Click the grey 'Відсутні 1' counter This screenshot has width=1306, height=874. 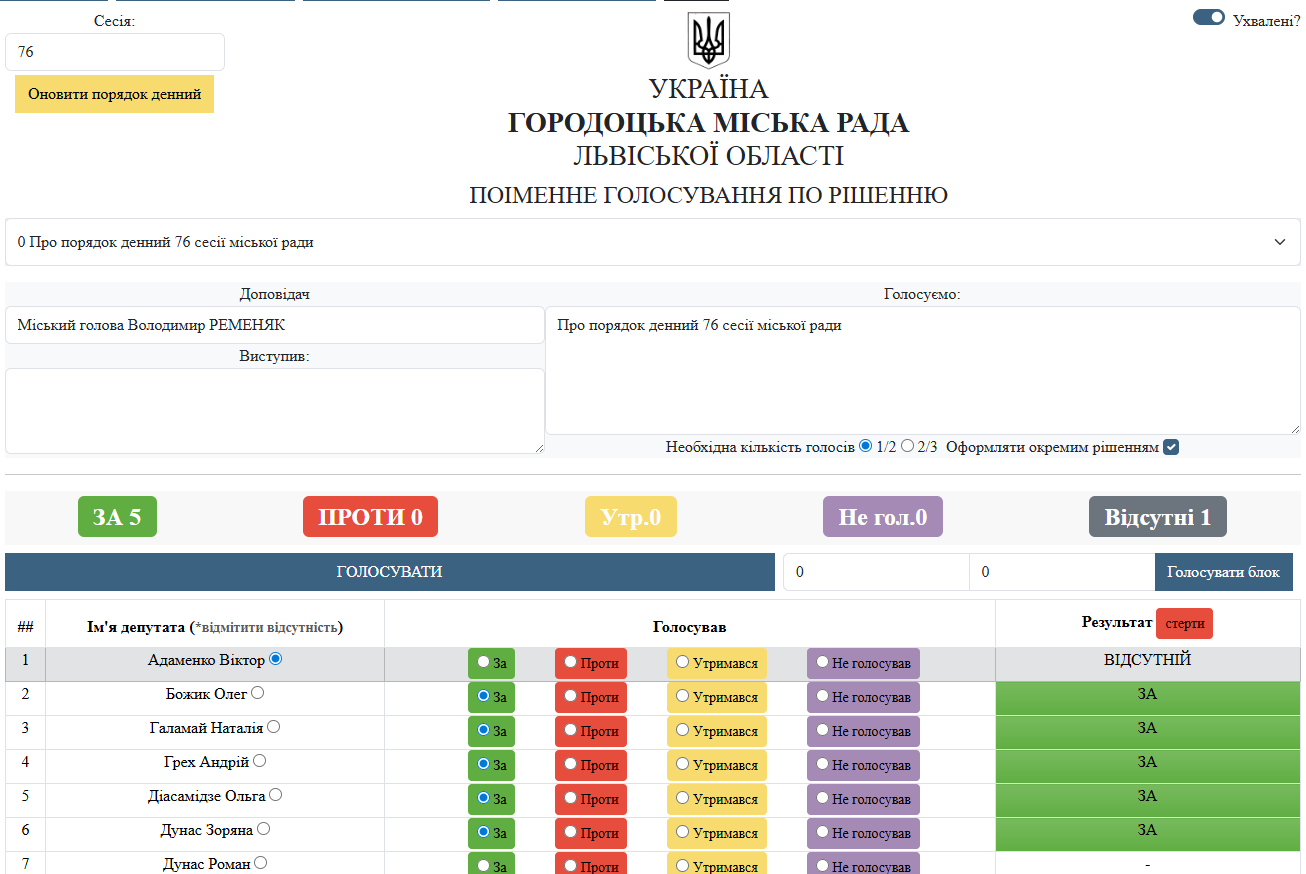click(x=1158, y=517)
